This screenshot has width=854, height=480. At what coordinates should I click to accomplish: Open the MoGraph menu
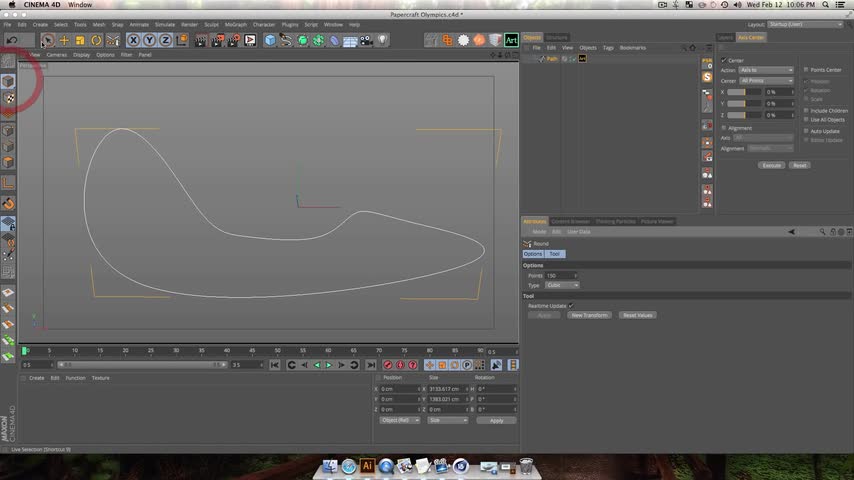[236, 24]
